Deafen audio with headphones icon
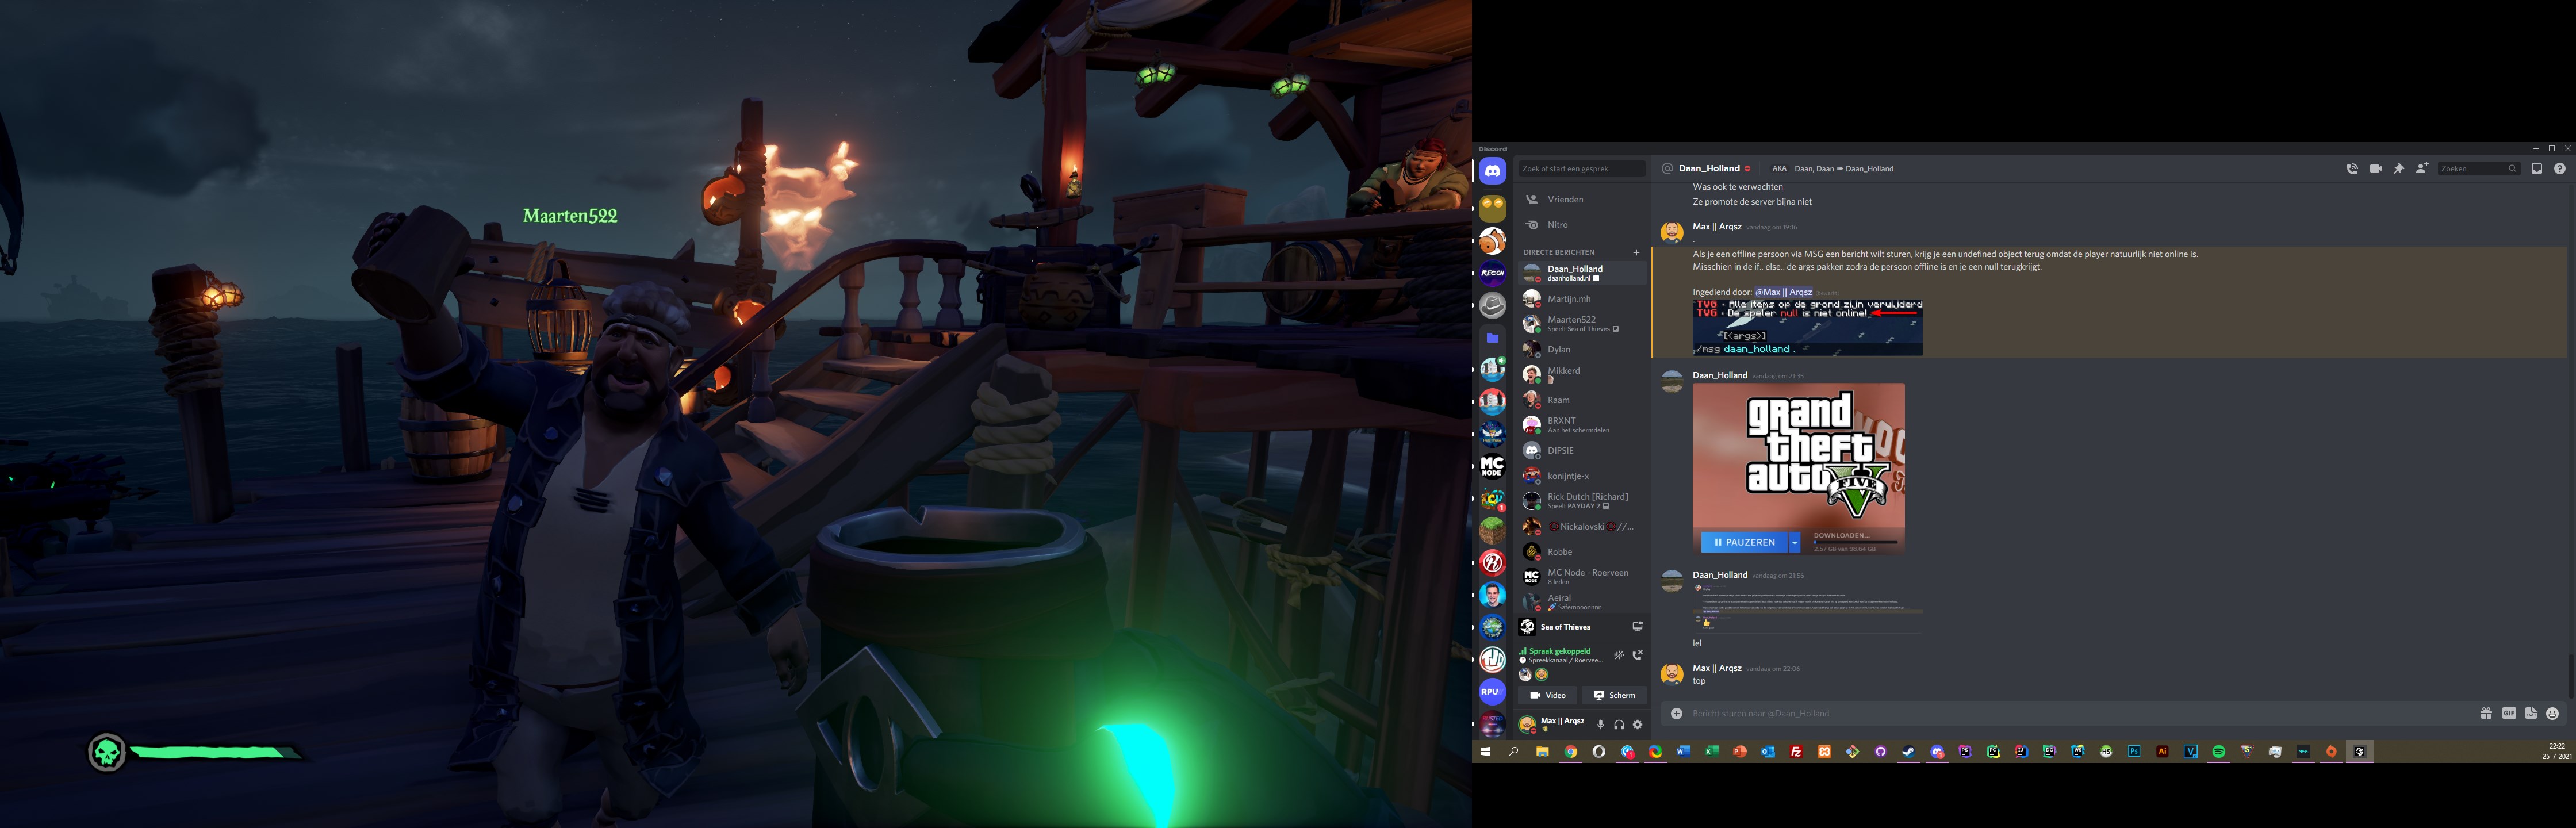 coord(1619,724)
